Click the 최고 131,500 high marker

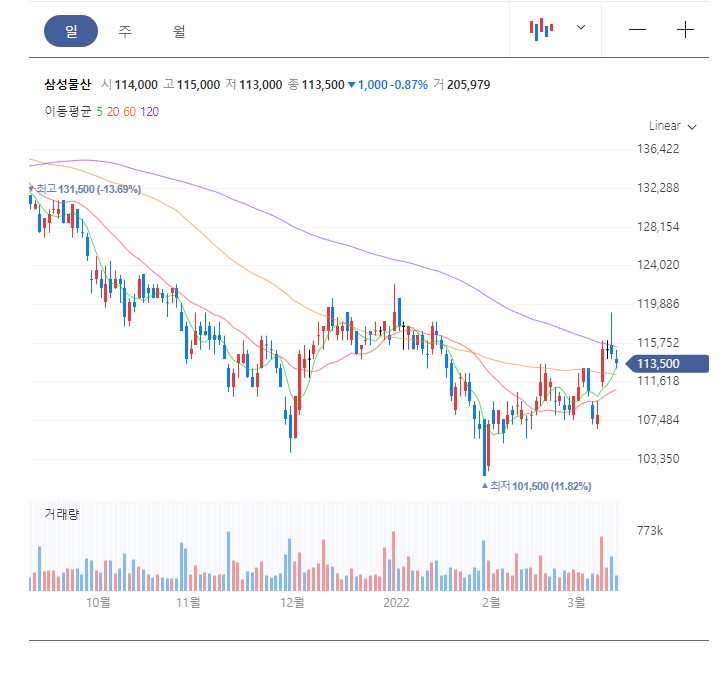[85, 189]
